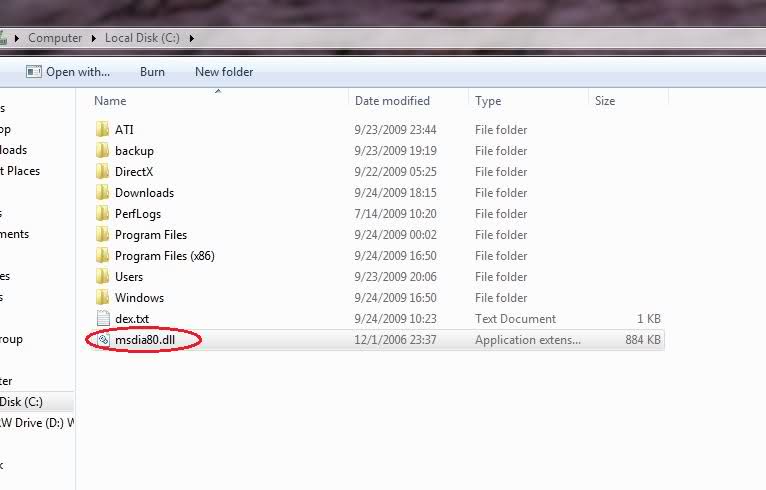Click the Program Files (x86) folder icon
This screenshot has width=766, height=490.
click(x=103, y=256)
